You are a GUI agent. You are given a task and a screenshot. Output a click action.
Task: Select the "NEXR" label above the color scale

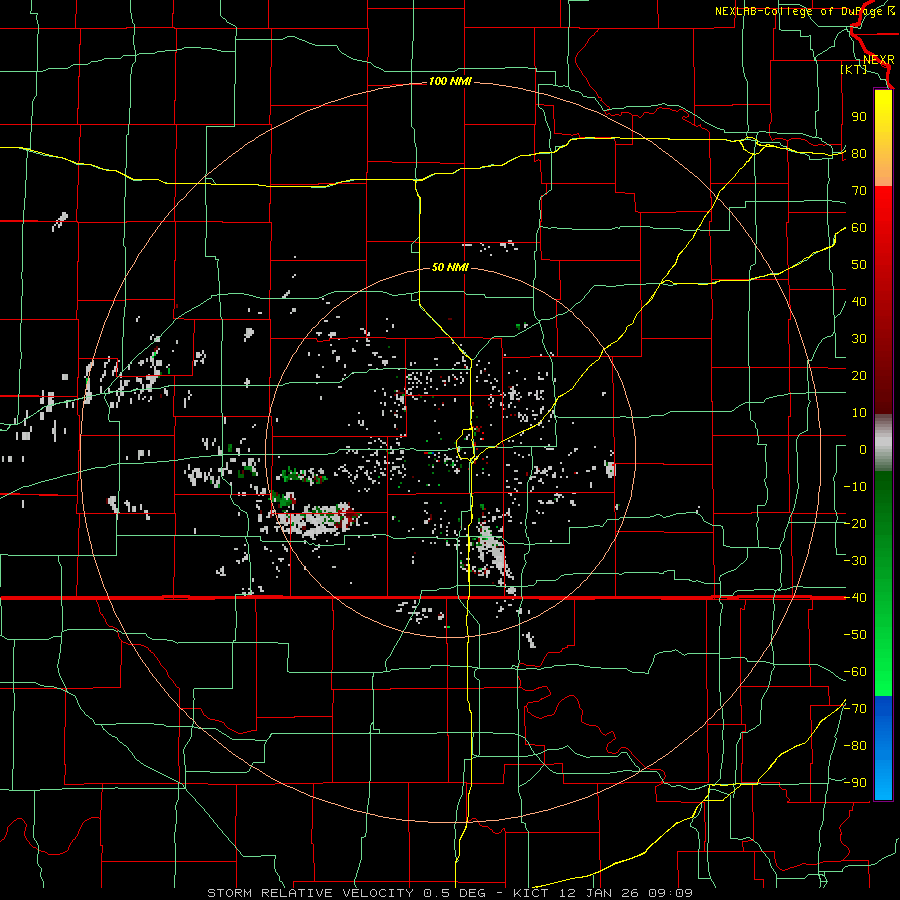(x=878, y=60)
